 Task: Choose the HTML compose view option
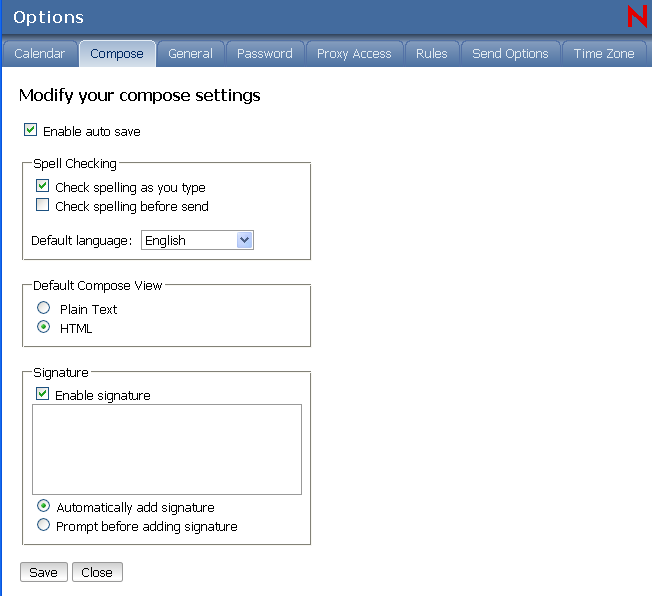(x=44, y=327)
